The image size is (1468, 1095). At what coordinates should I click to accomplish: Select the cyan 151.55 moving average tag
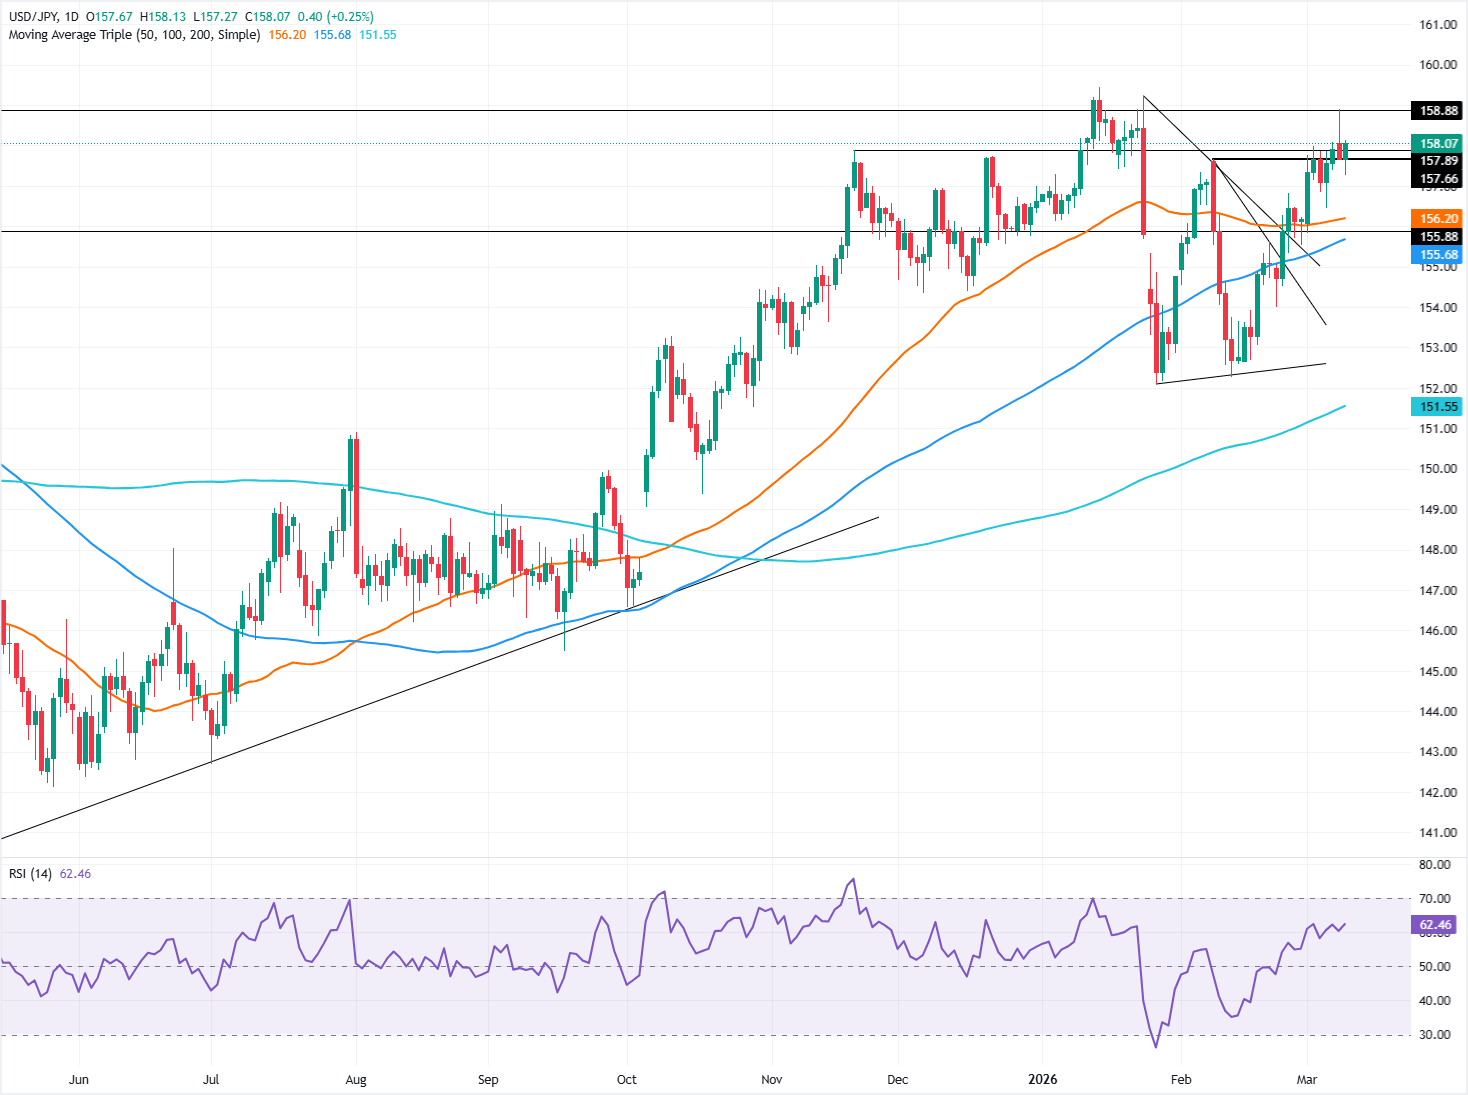click(x=1434, y=406)
